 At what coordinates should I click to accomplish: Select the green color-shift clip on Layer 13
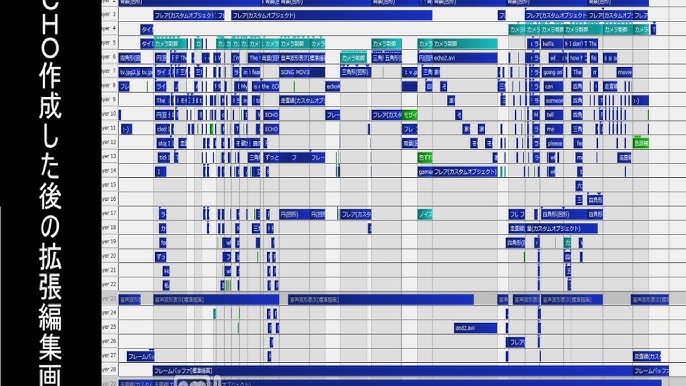425,157
